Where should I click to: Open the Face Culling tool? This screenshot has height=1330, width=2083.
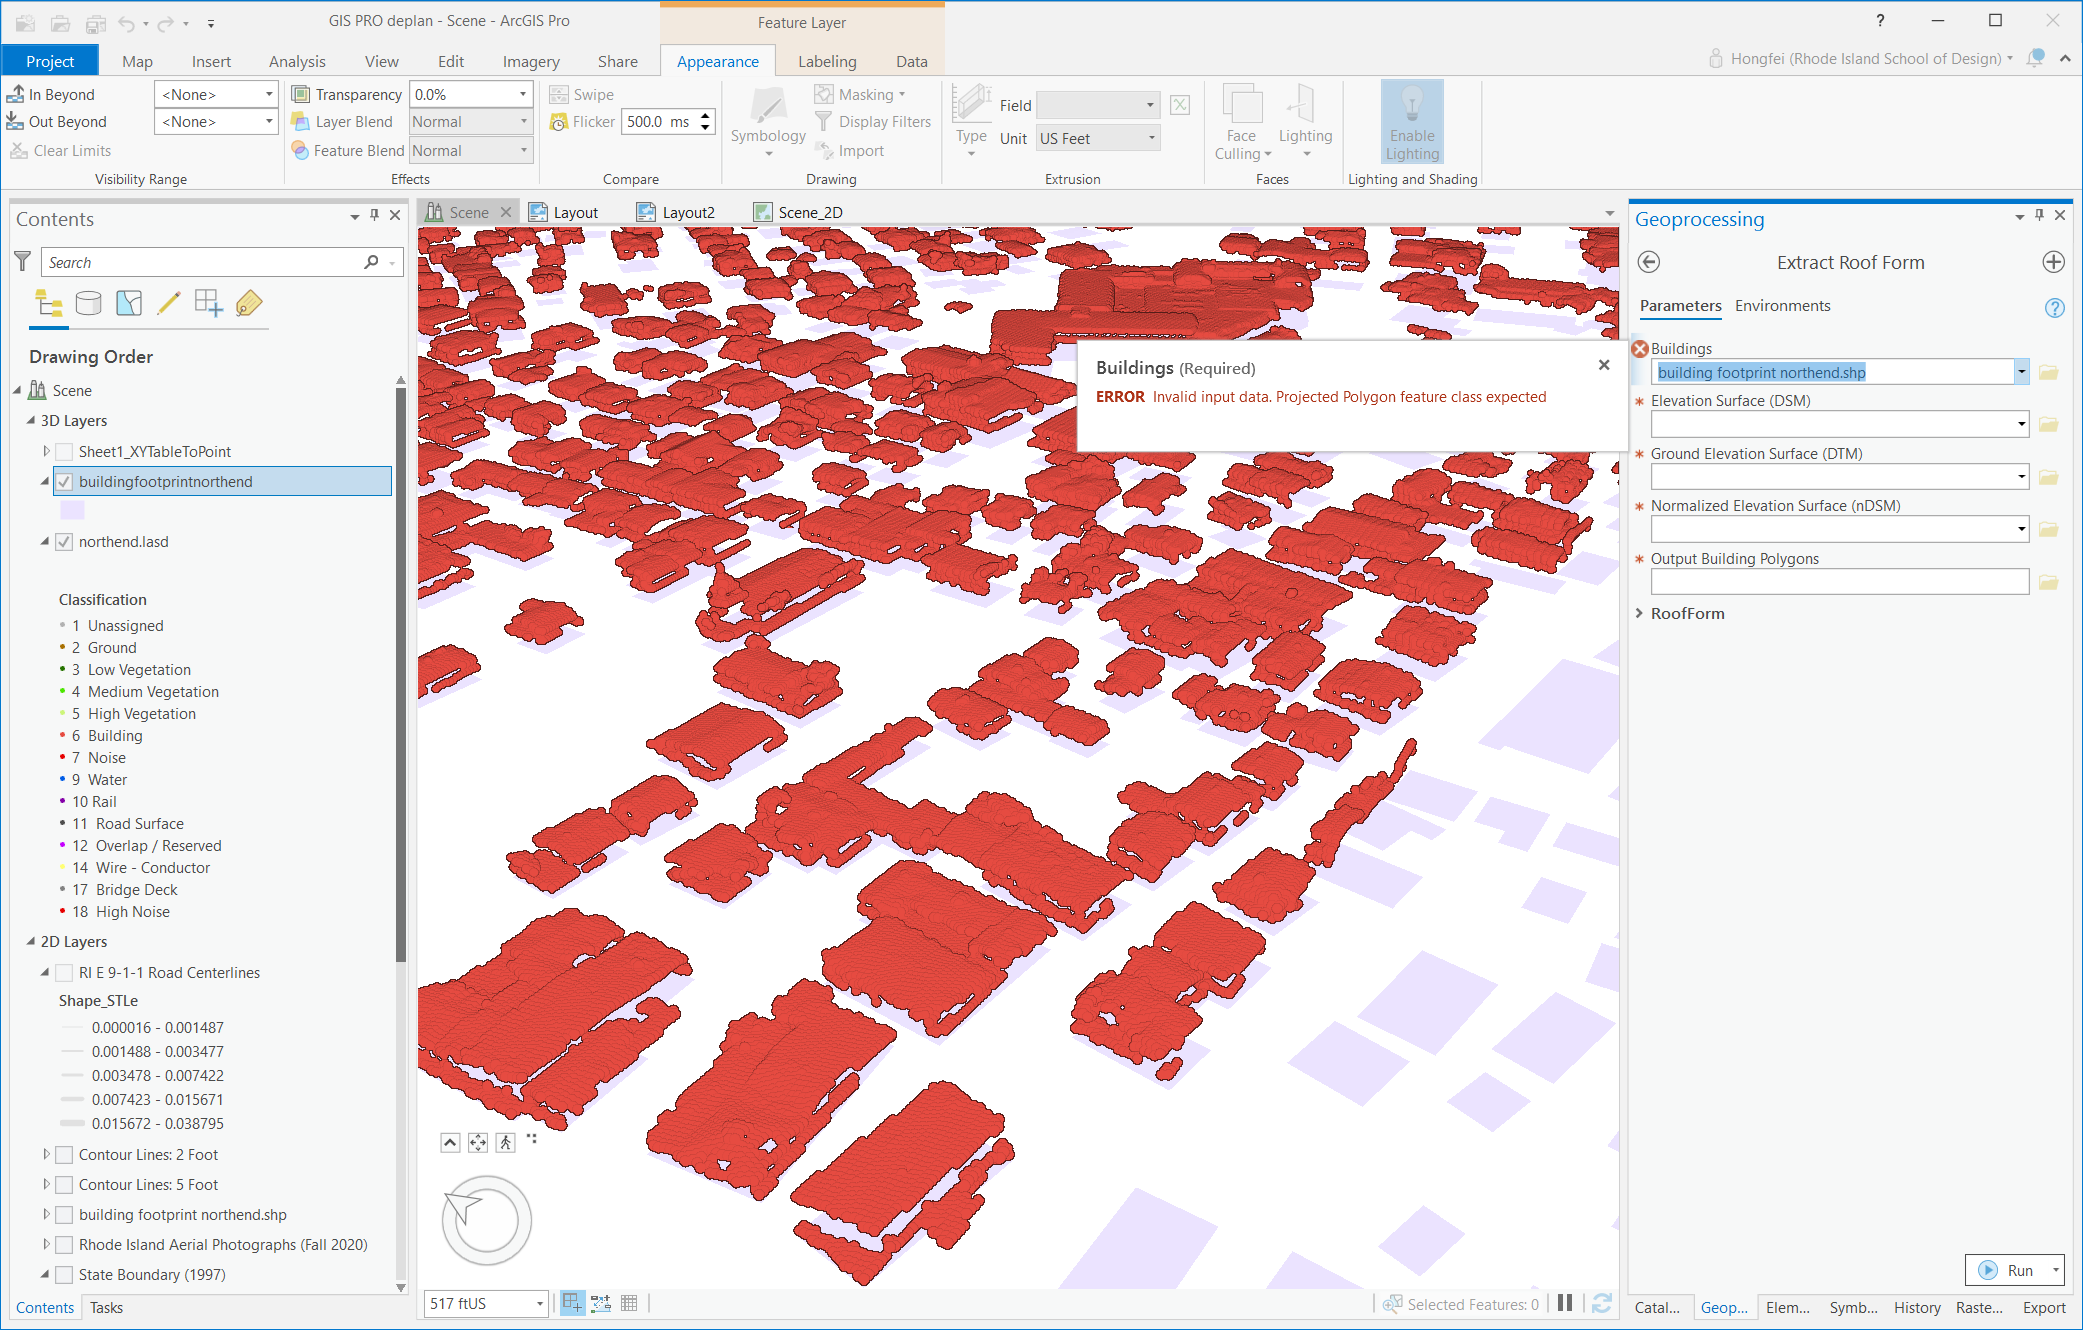click(x=1242, y=122)
